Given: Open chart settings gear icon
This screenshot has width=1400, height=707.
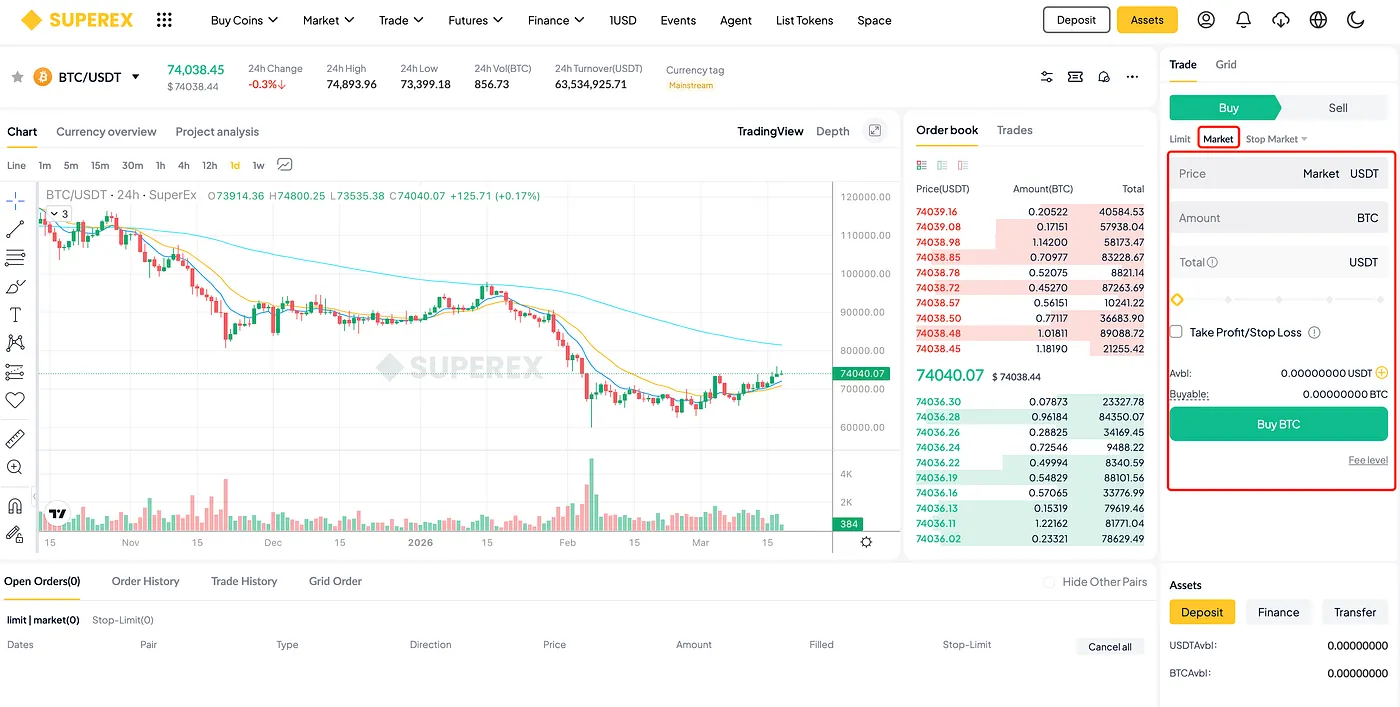Looking at the screenshot, I should tap(866, 542).
